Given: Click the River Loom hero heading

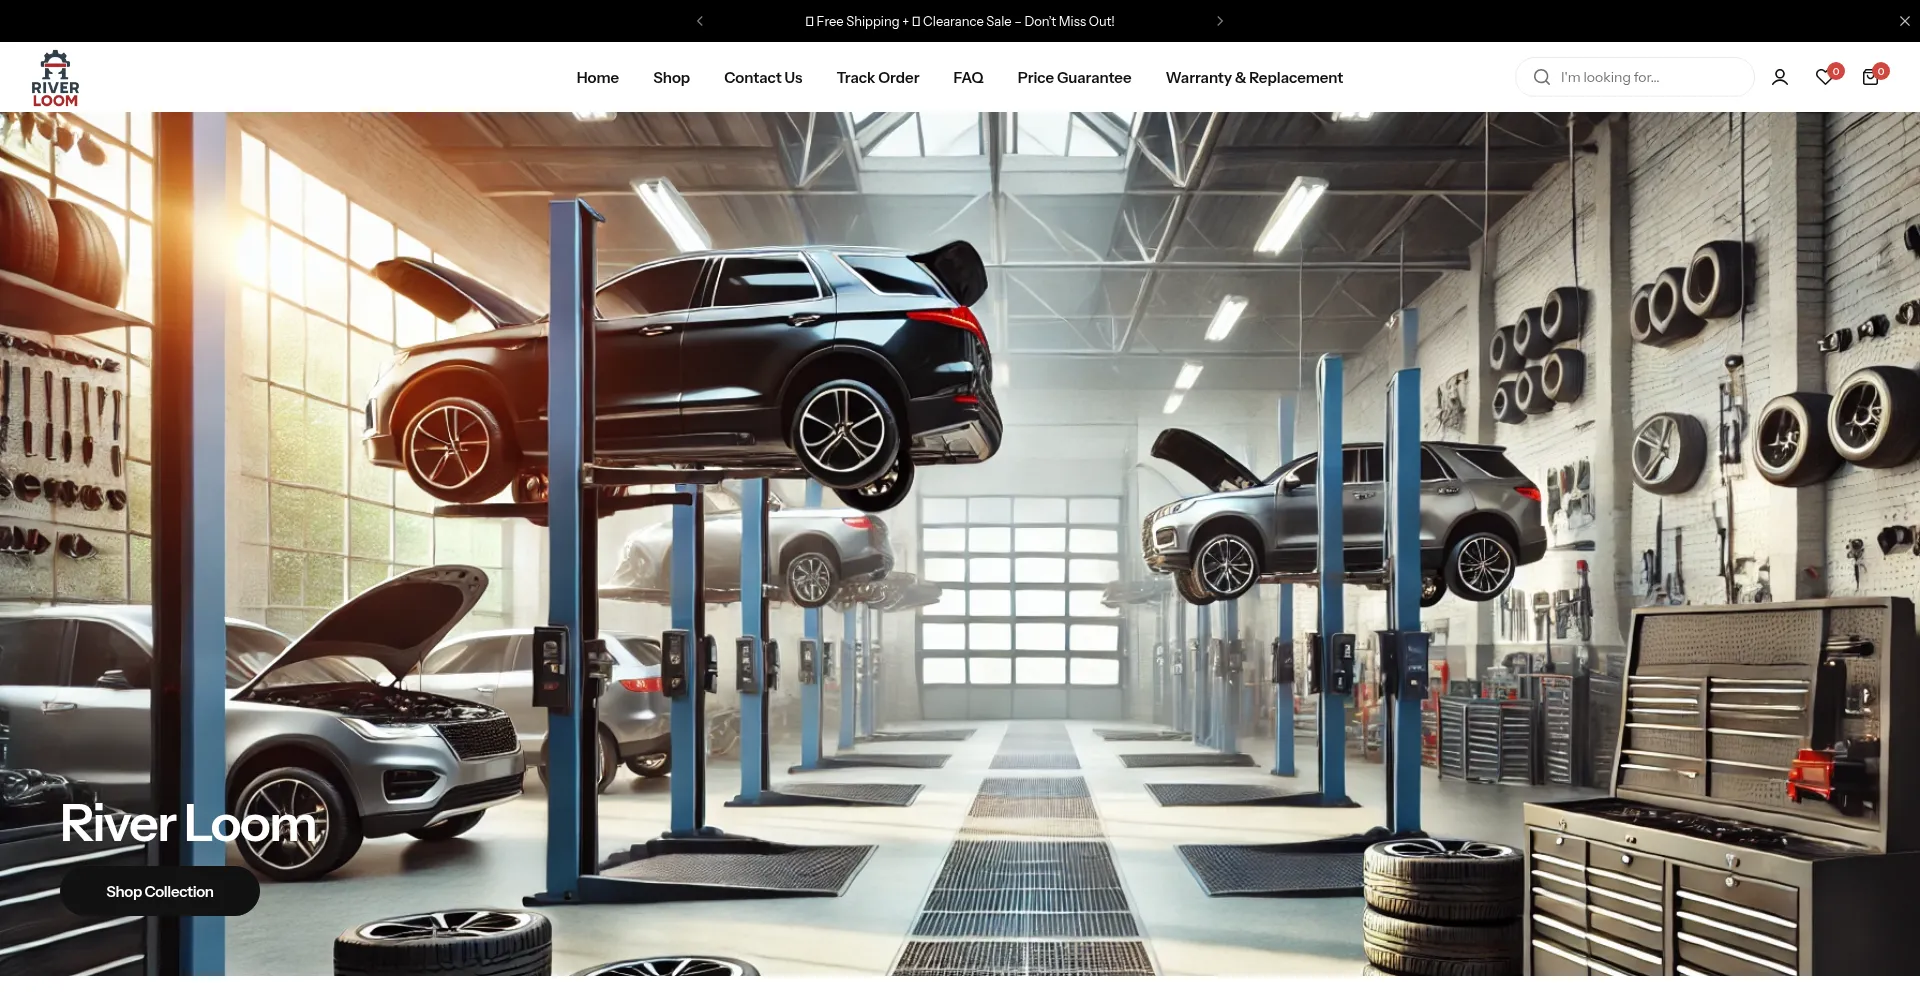Looking at the screenshot, I should 188,824.
